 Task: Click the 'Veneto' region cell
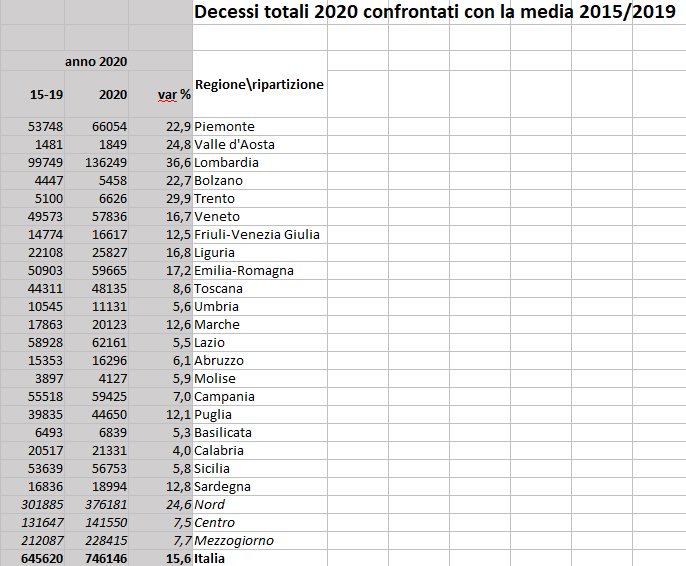[260, 216]
